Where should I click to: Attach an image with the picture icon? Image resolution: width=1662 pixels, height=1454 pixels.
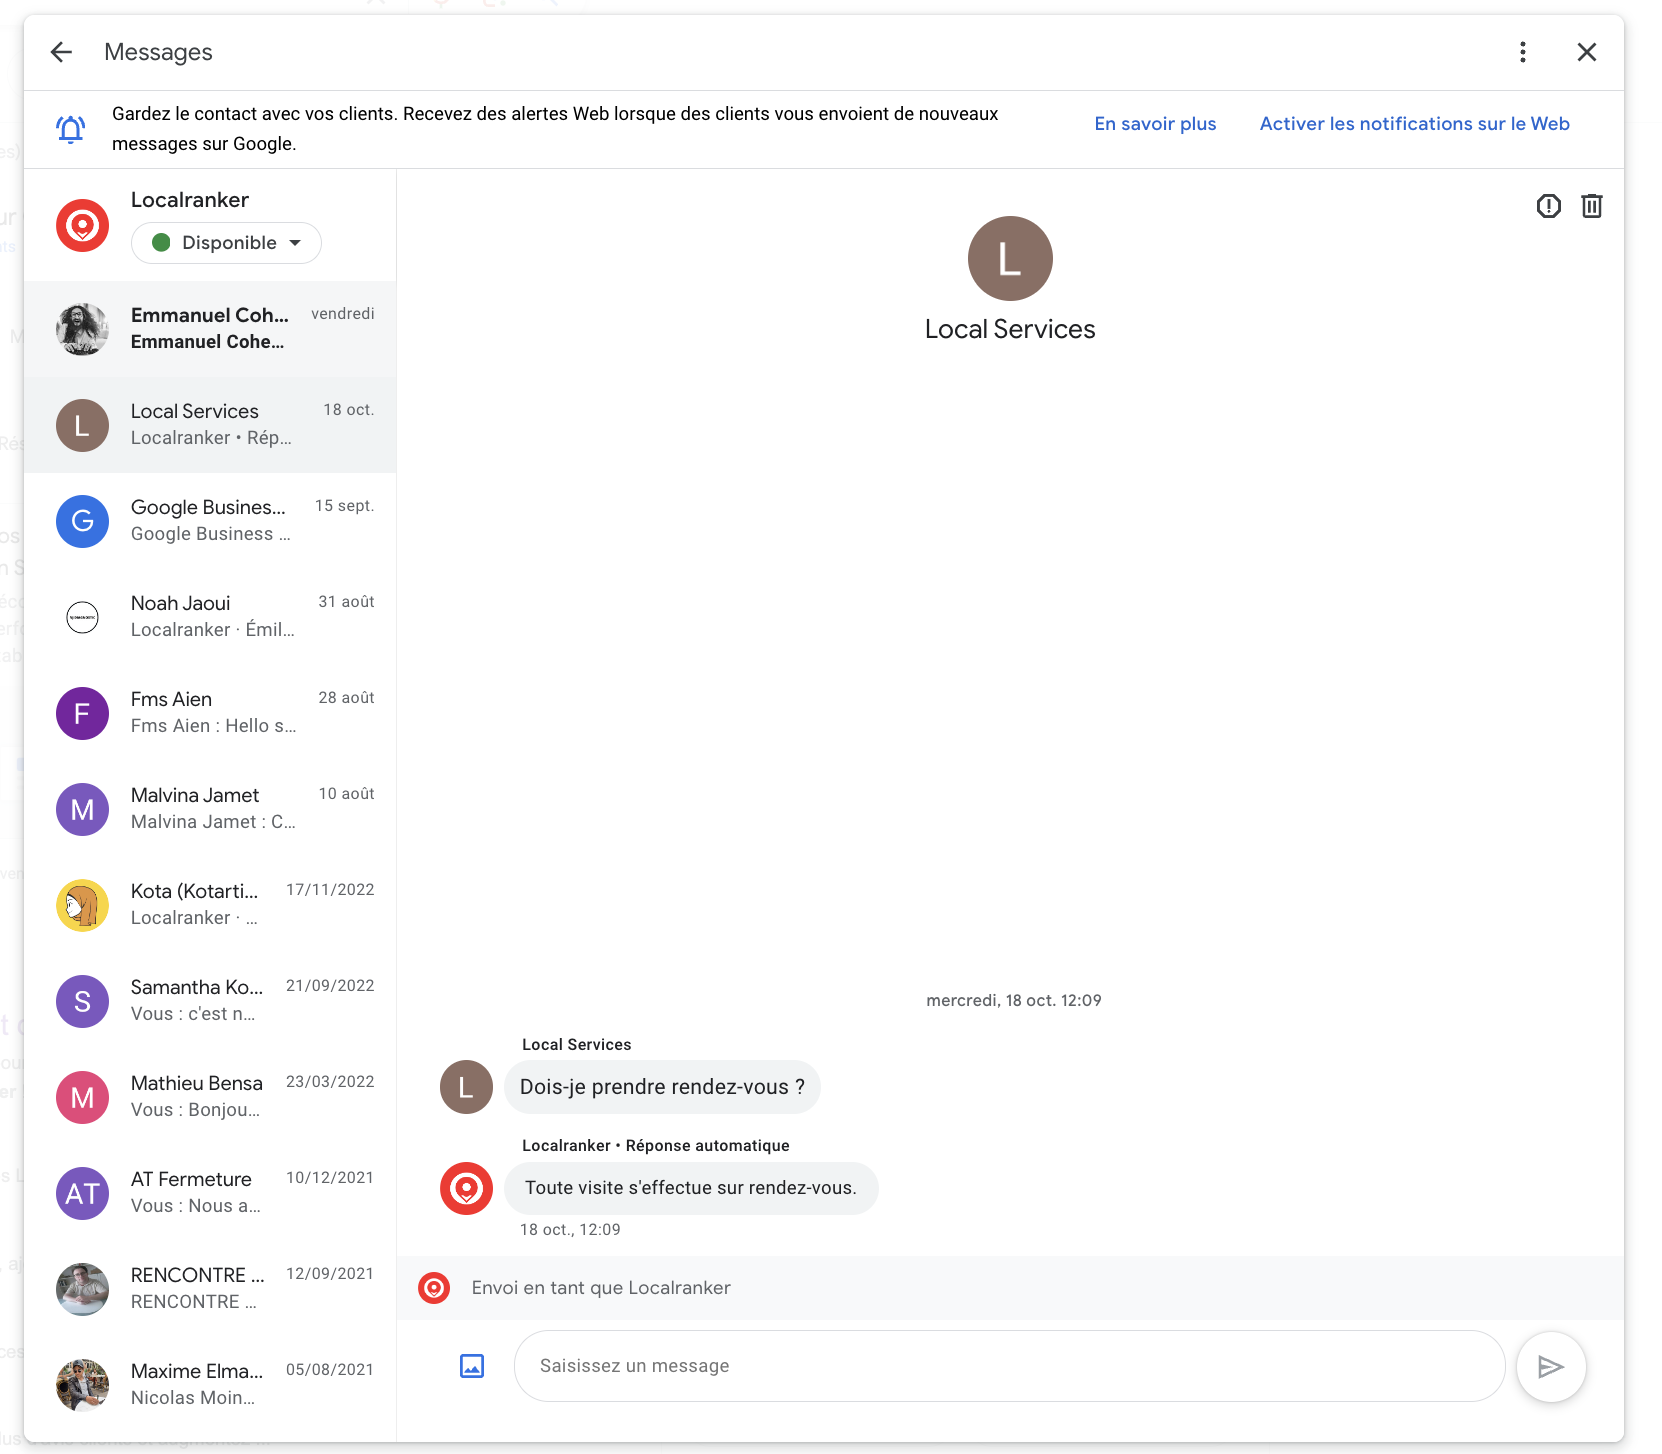472,1366
